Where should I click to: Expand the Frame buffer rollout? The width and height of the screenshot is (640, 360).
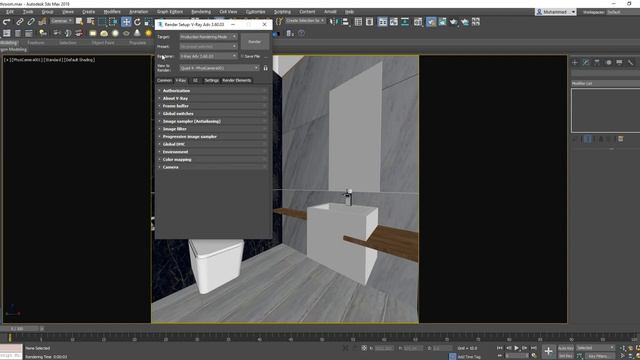tap(213, 106)
